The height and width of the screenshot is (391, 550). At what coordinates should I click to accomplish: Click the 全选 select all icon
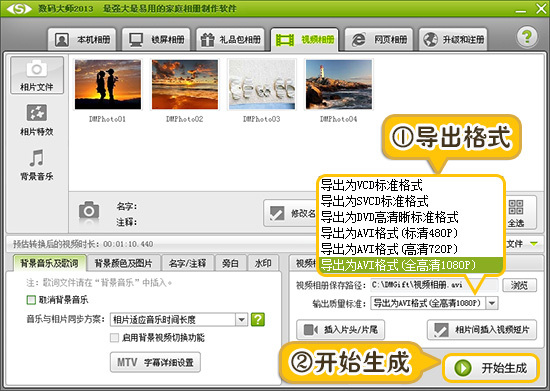[x=516, y=213]
